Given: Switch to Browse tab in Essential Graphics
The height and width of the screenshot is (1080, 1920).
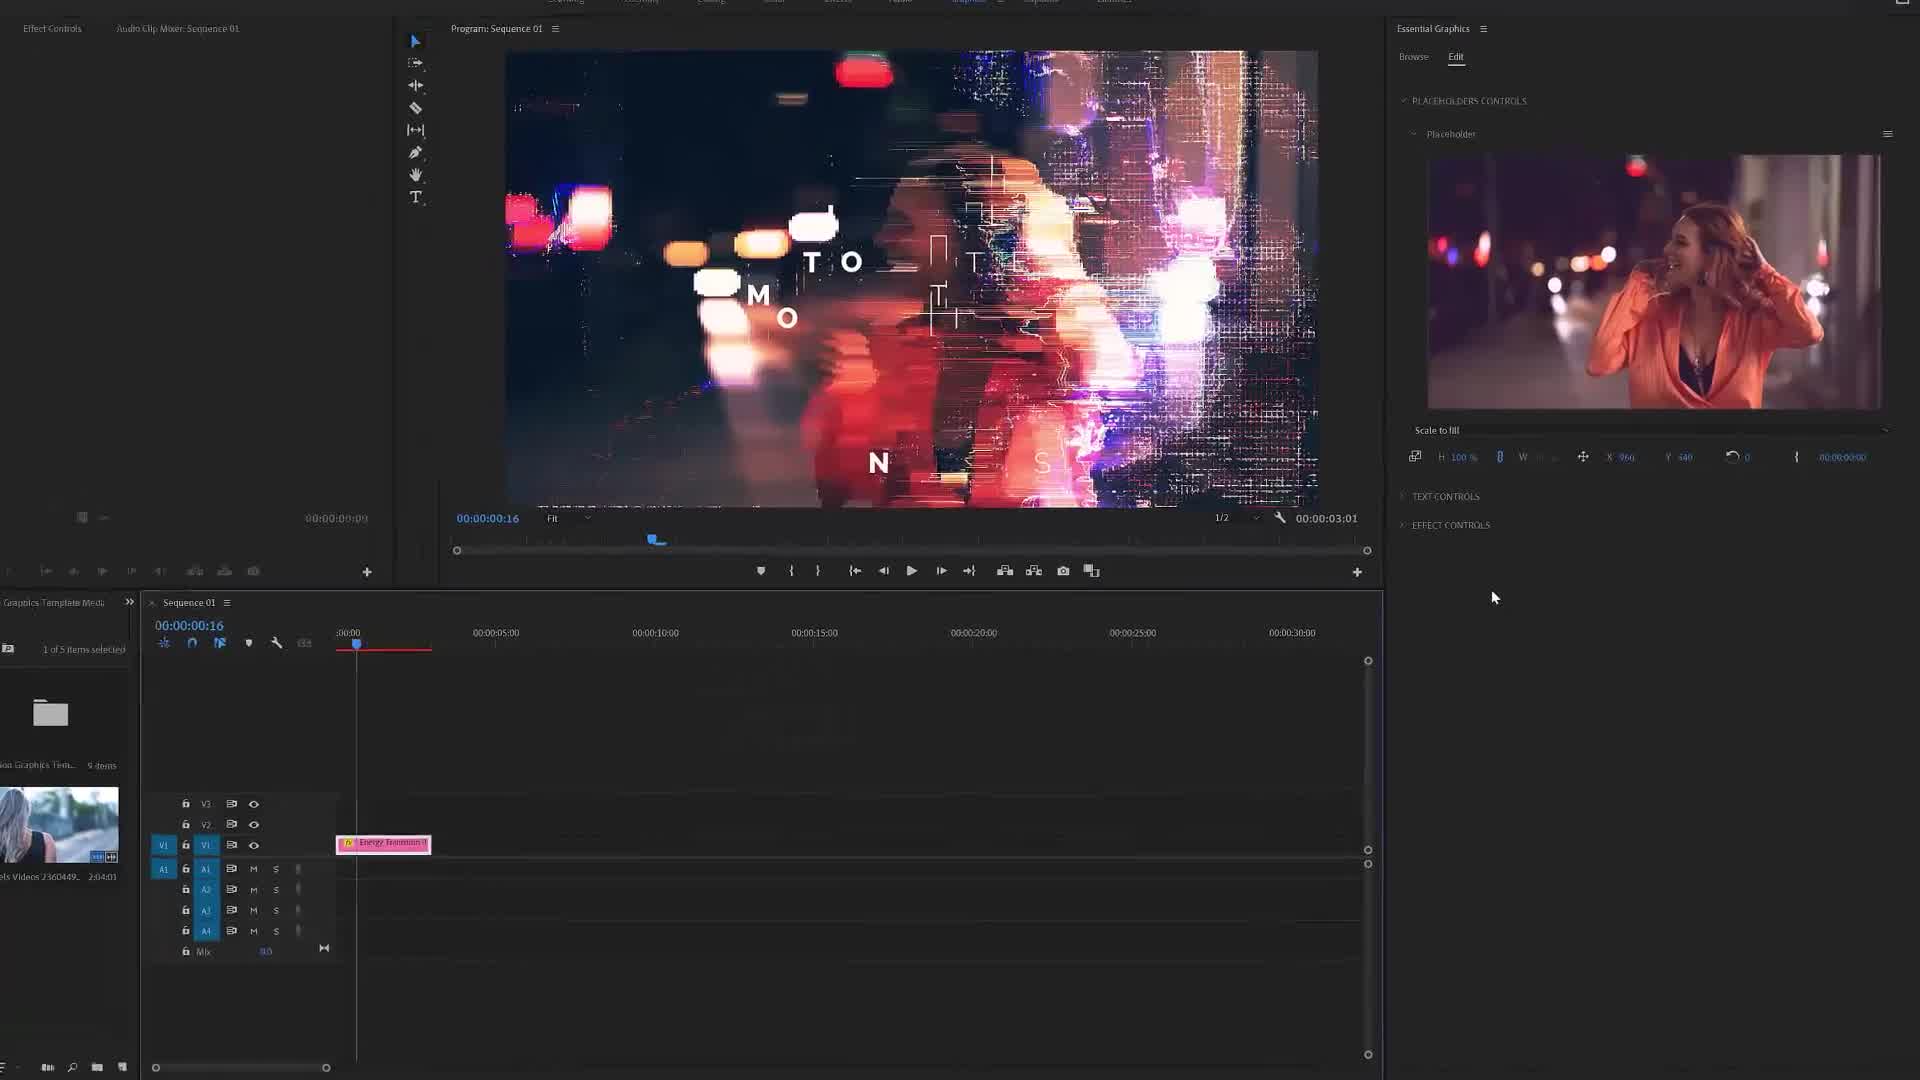Looking at the screenshot, I should click(1413, 57).
